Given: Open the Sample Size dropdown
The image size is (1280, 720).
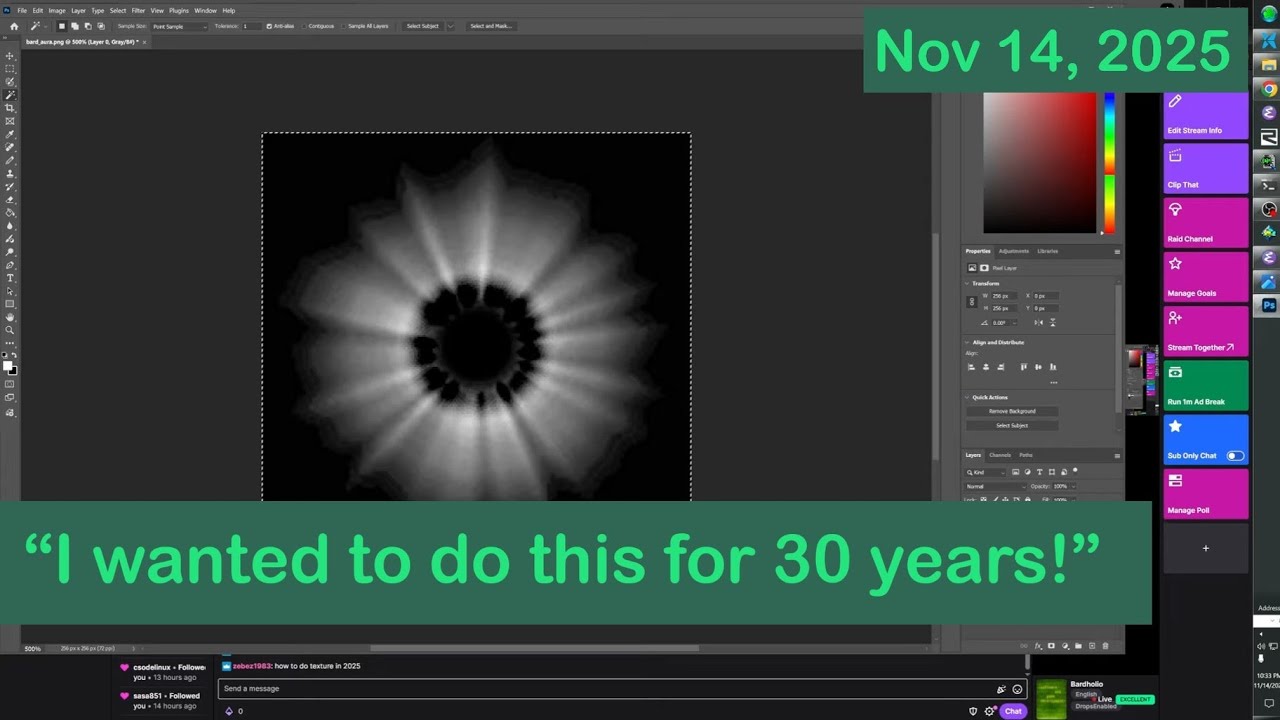Looking at the screenshot, I should pos(179,26).
